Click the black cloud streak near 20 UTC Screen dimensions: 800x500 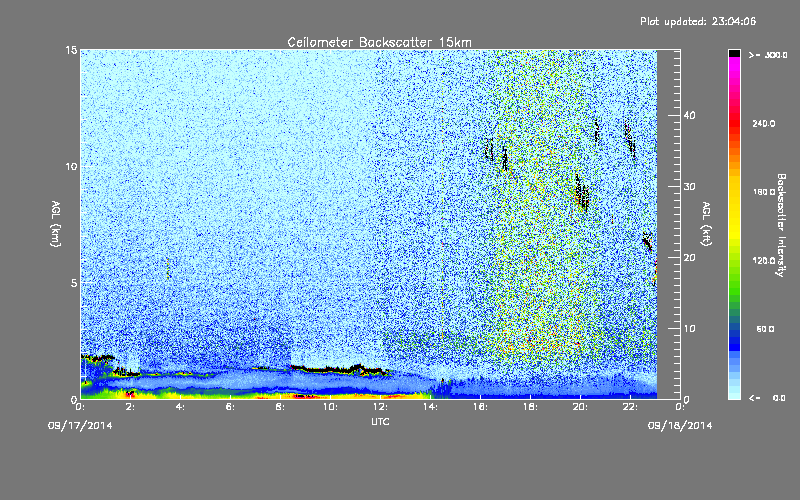pos(582,193)
